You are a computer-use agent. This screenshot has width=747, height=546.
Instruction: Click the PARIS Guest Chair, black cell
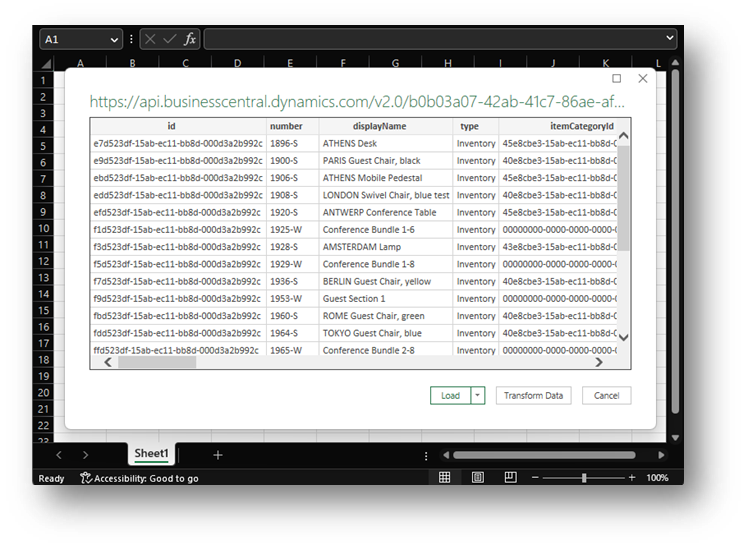tap(385, 161)
